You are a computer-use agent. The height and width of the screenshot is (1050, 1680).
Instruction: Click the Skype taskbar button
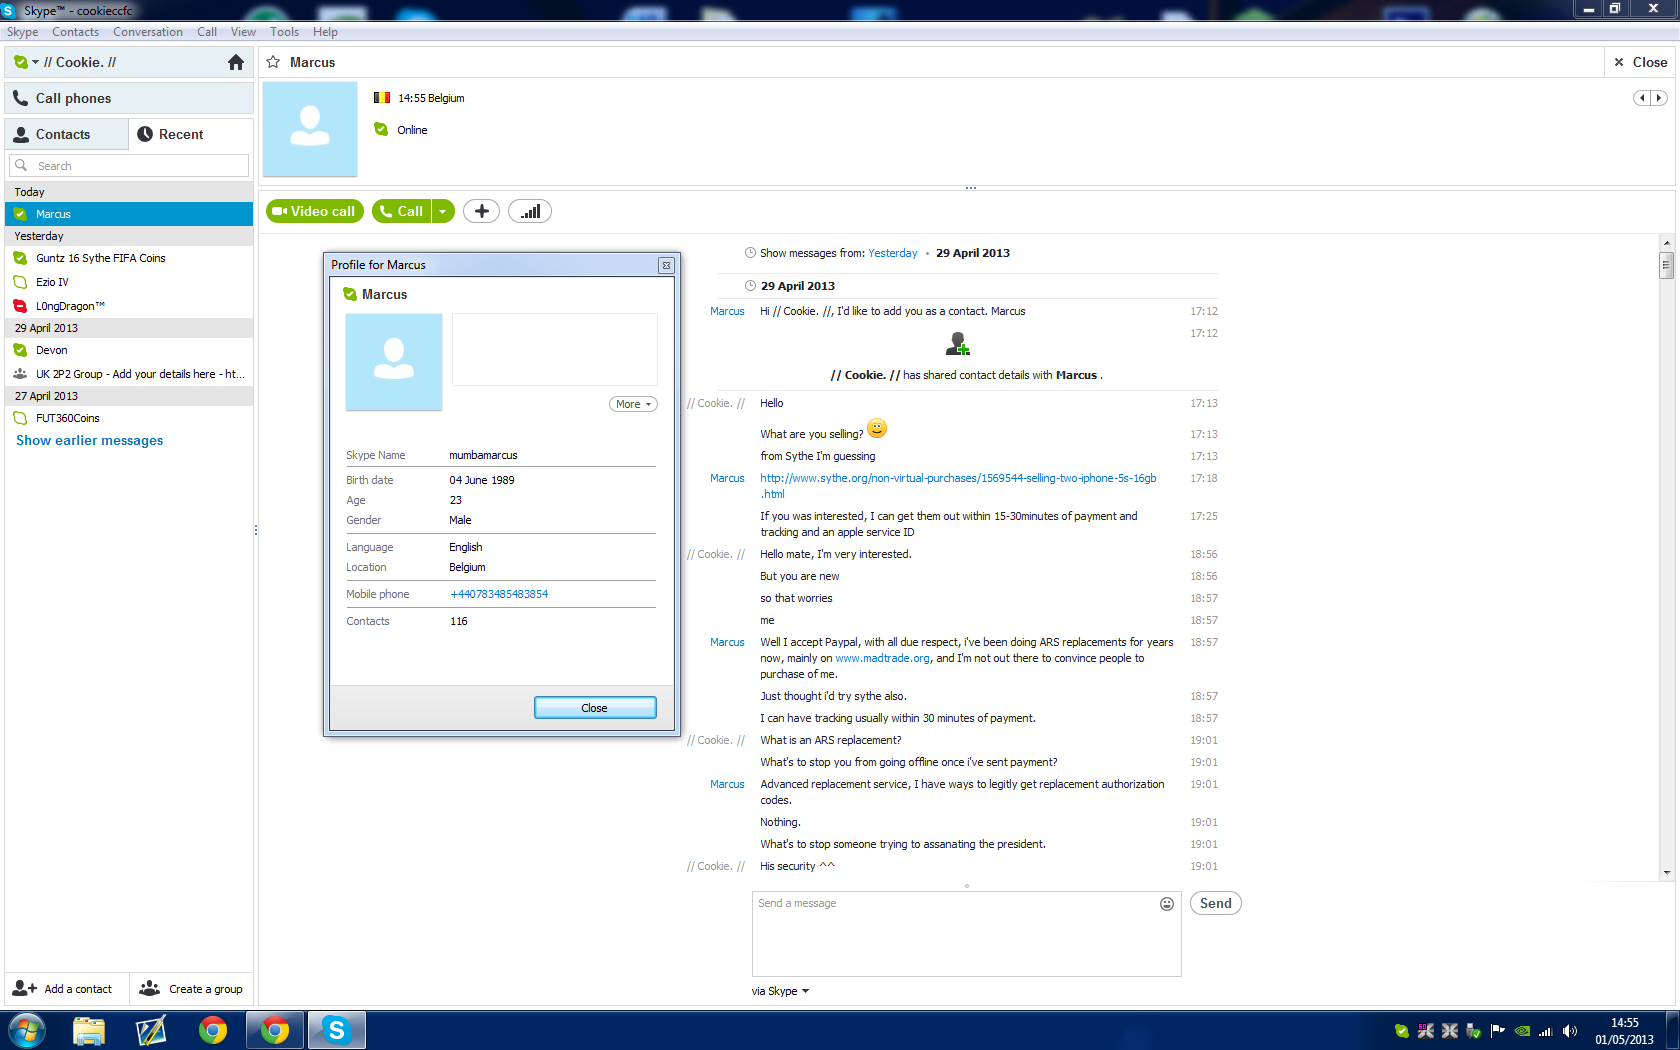point(337,1030)
